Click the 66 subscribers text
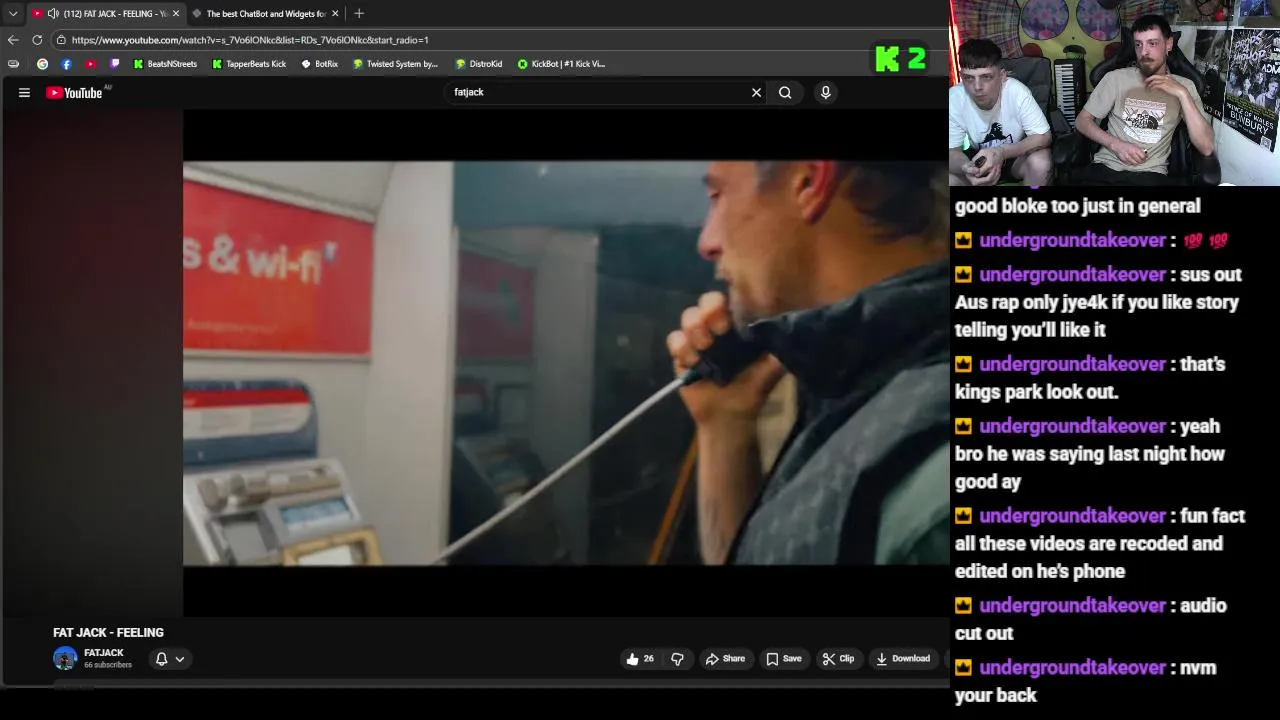 click(108, 665)
